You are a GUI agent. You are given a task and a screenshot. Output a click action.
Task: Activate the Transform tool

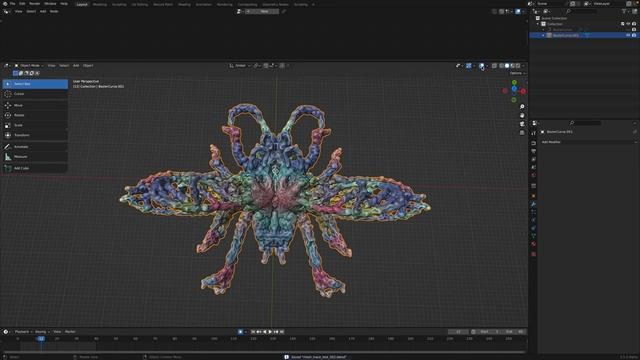pos(35,135)
